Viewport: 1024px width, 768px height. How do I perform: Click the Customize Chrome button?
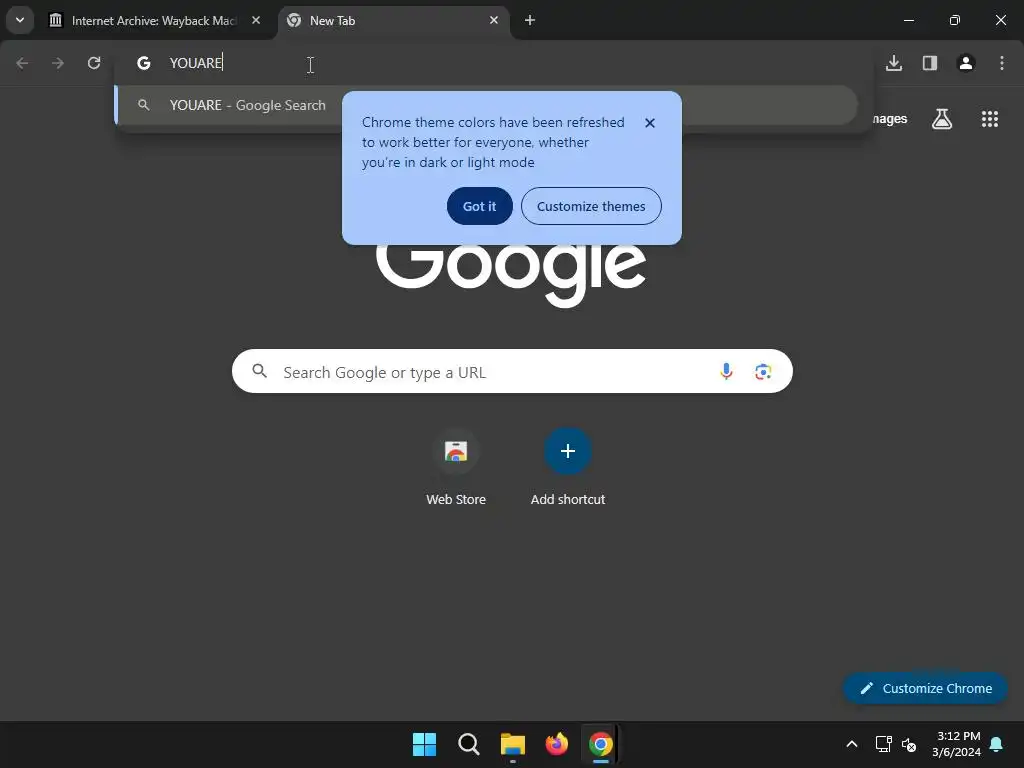point(925,688)
